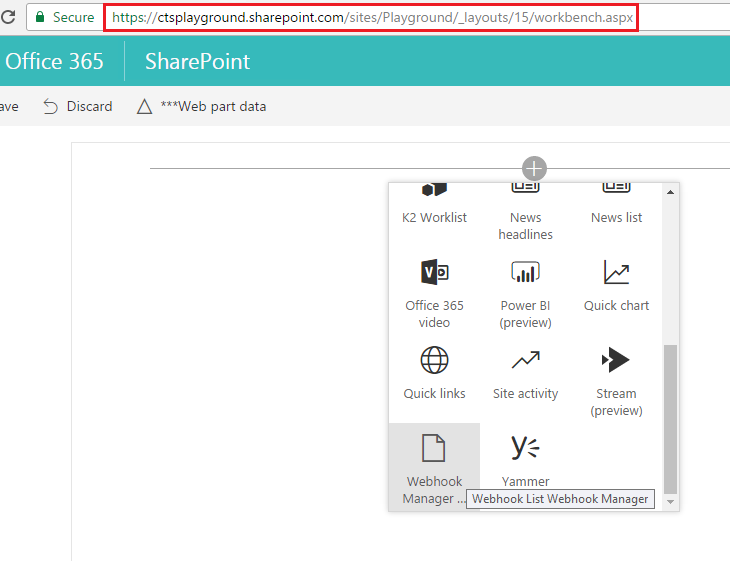Add the Quick links globe icon
This screenshot has height=561, width=730.
(x=434, y=360)
